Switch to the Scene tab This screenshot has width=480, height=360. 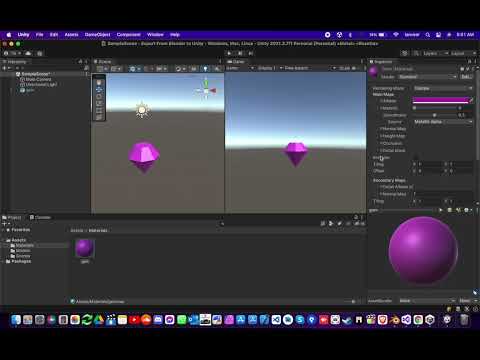click(x=102, y=62)
